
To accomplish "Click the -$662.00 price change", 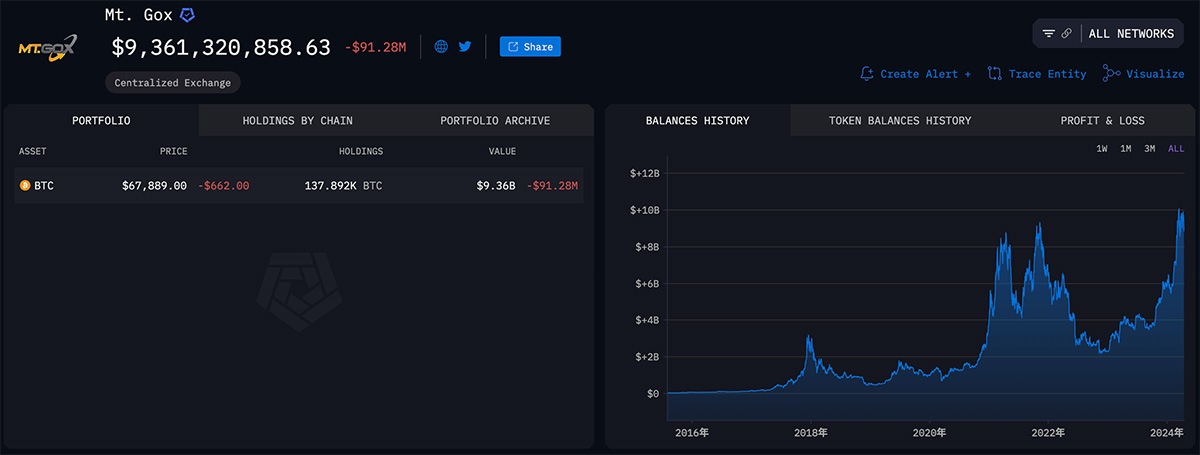I will point(223,186).
